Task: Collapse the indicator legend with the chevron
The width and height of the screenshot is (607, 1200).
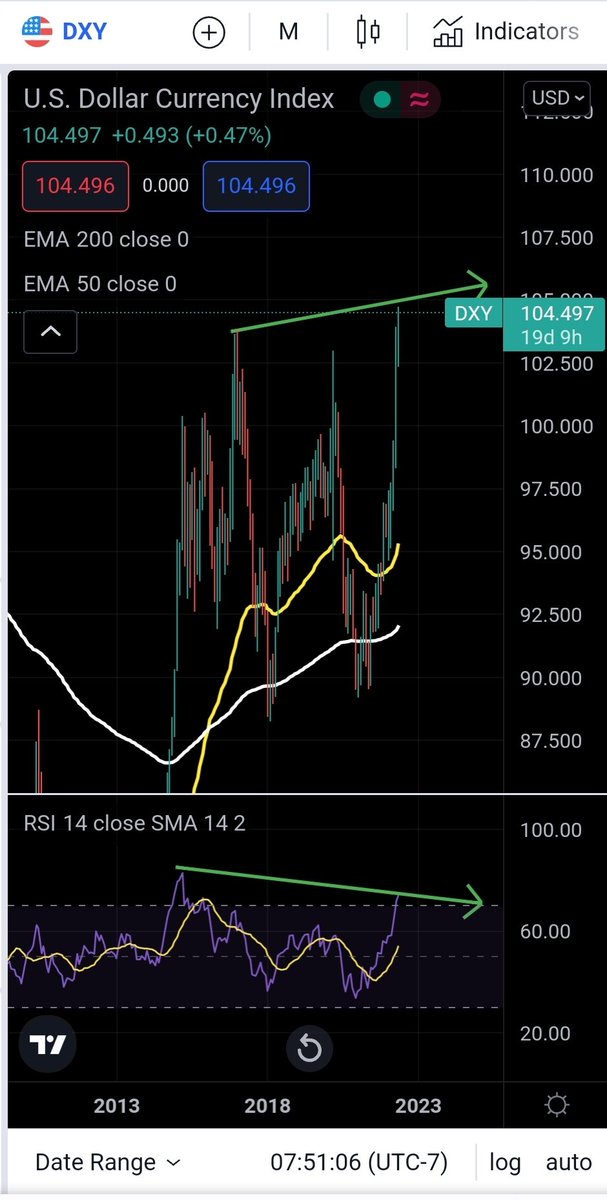Action: coord(50,332)
